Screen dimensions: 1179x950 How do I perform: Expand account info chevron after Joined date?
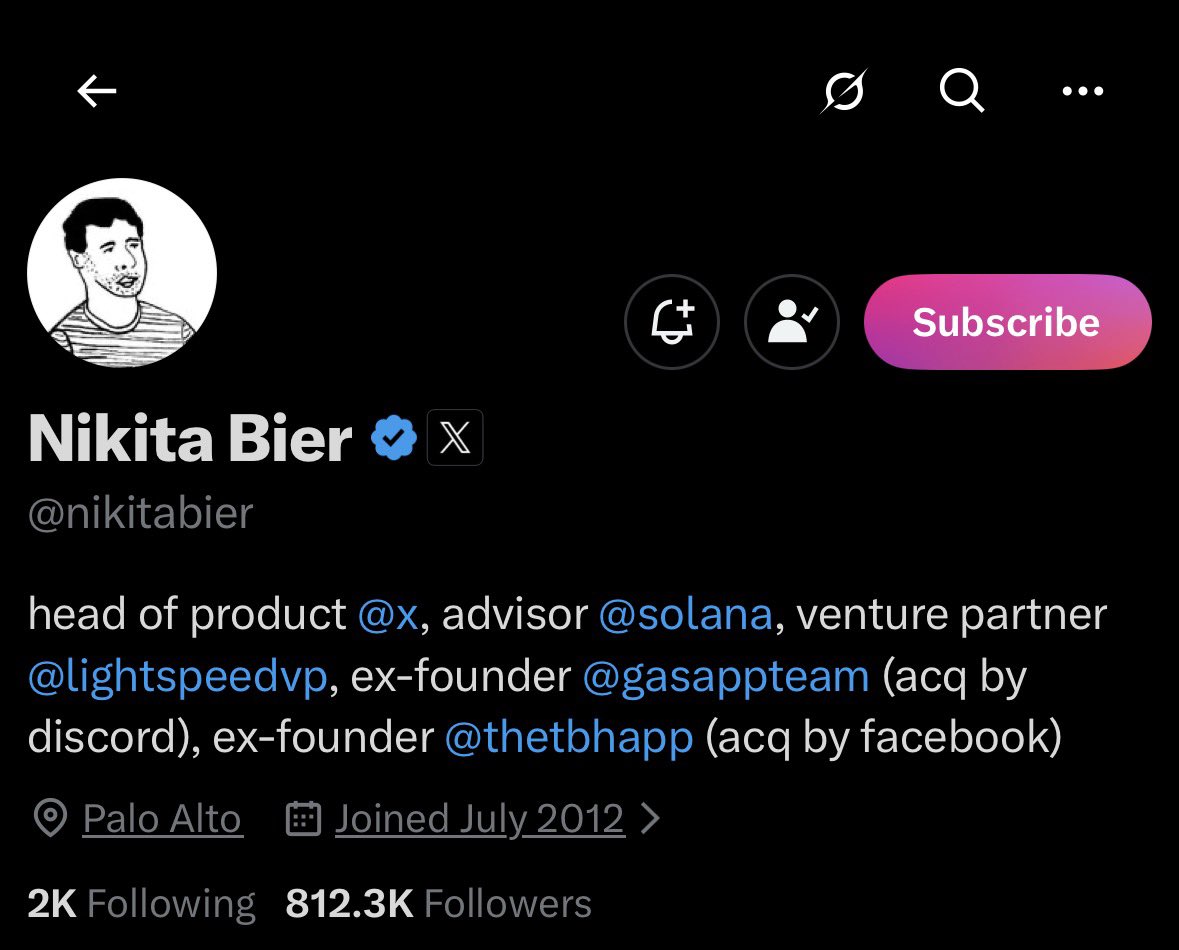tap(650, 819)
